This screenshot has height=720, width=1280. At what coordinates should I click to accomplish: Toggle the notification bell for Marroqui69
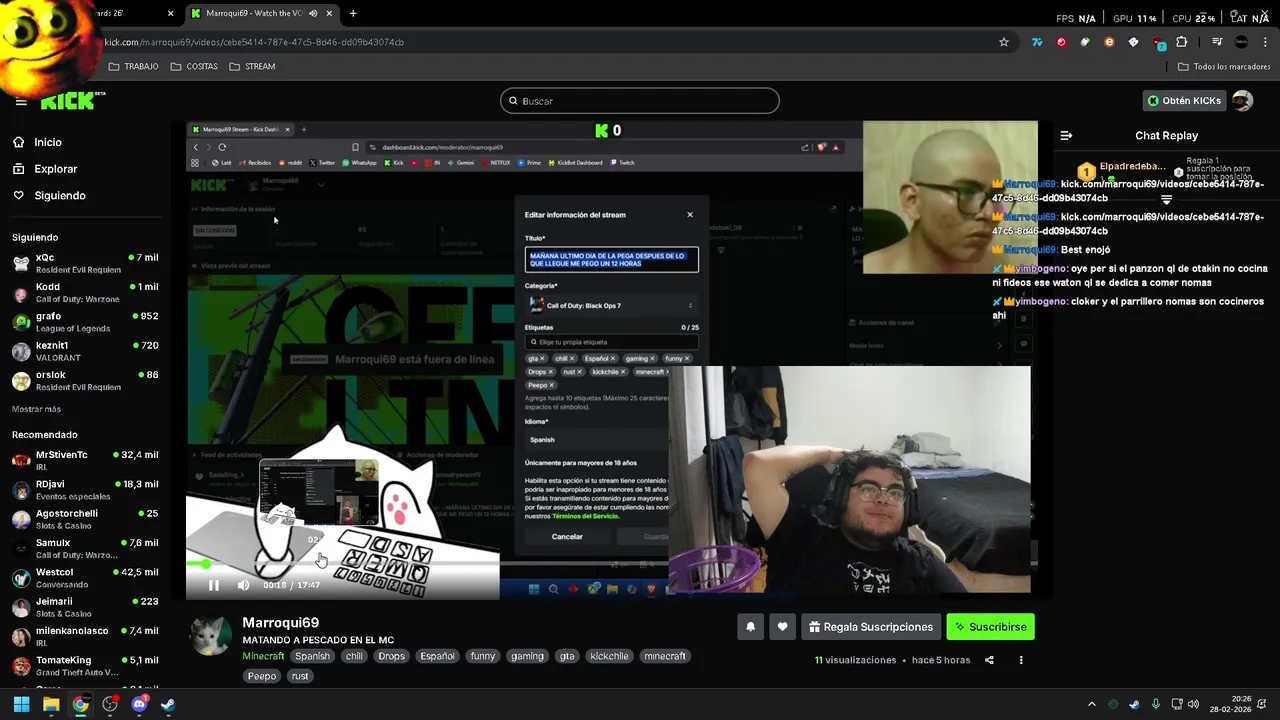[x=750, y=627]
